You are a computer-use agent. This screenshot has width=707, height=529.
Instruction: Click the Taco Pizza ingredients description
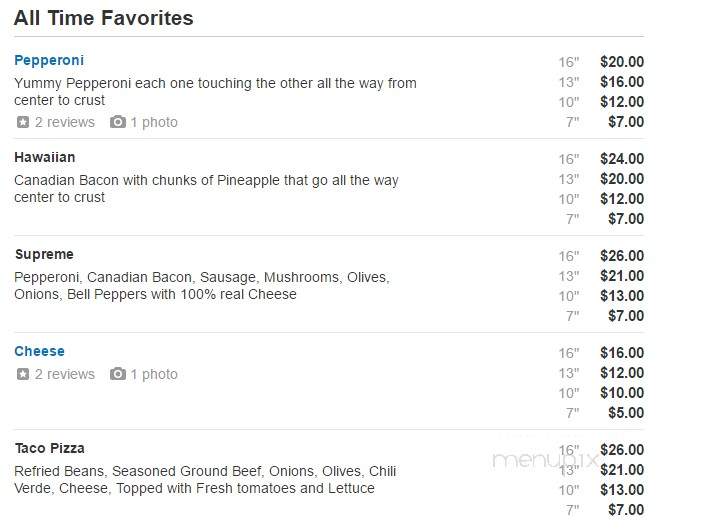point(205,479)
